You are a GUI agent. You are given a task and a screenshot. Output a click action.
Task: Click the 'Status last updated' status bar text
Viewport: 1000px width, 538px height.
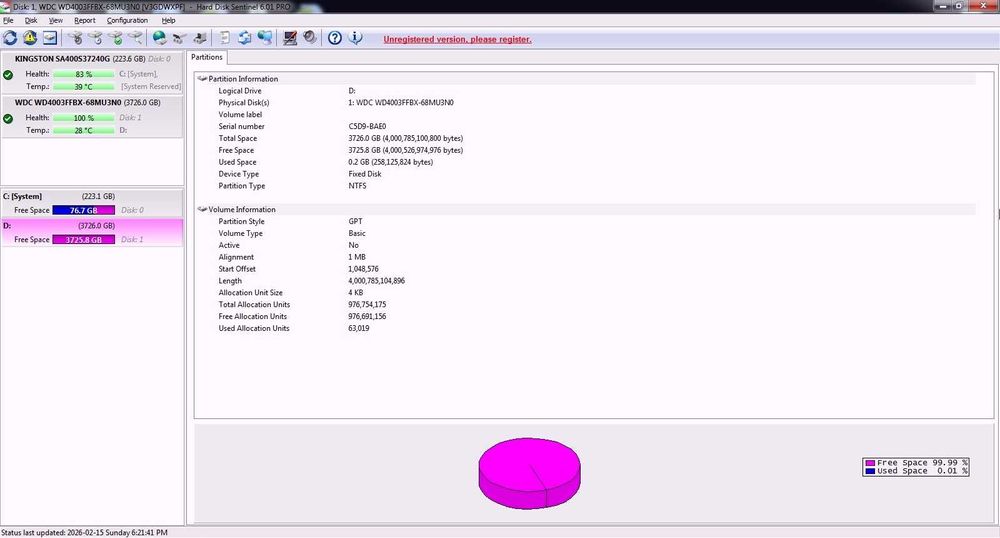(84, 532)
